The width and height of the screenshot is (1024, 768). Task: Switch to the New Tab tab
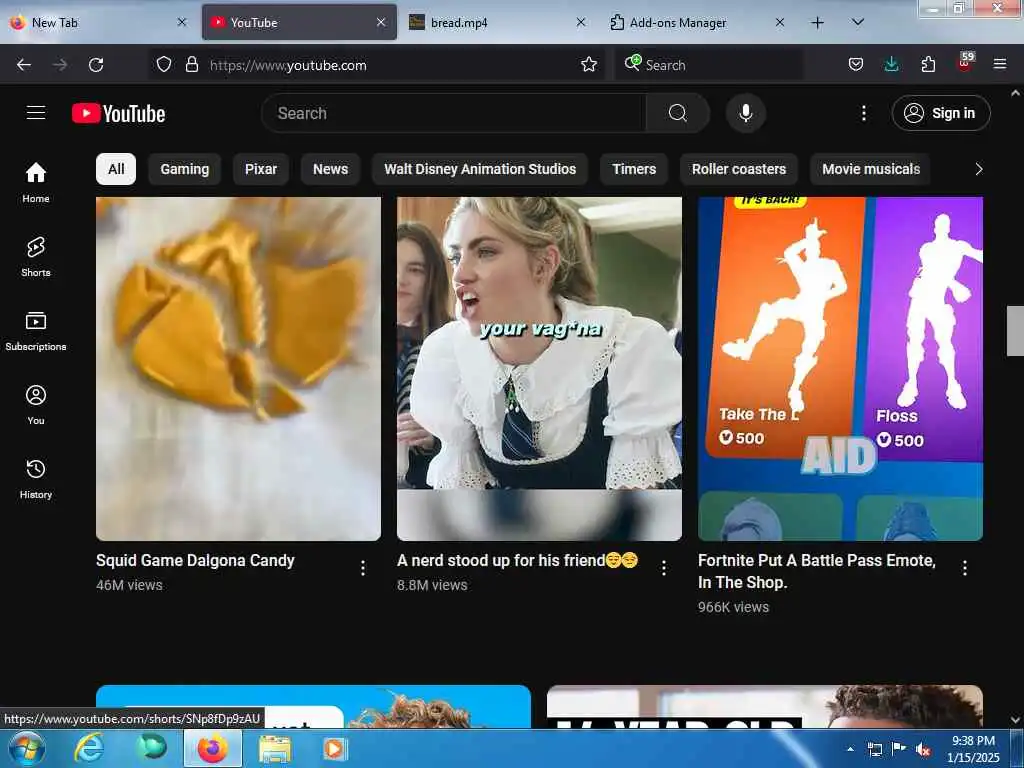click(x=98, y=22)
